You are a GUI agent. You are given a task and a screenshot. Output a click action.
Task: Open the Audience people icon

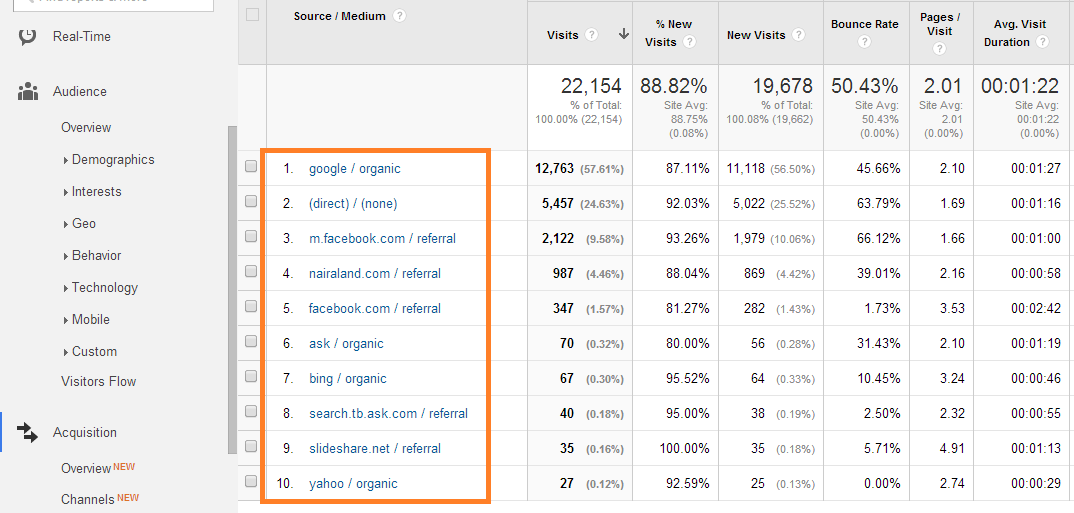[x=27, y=92]
